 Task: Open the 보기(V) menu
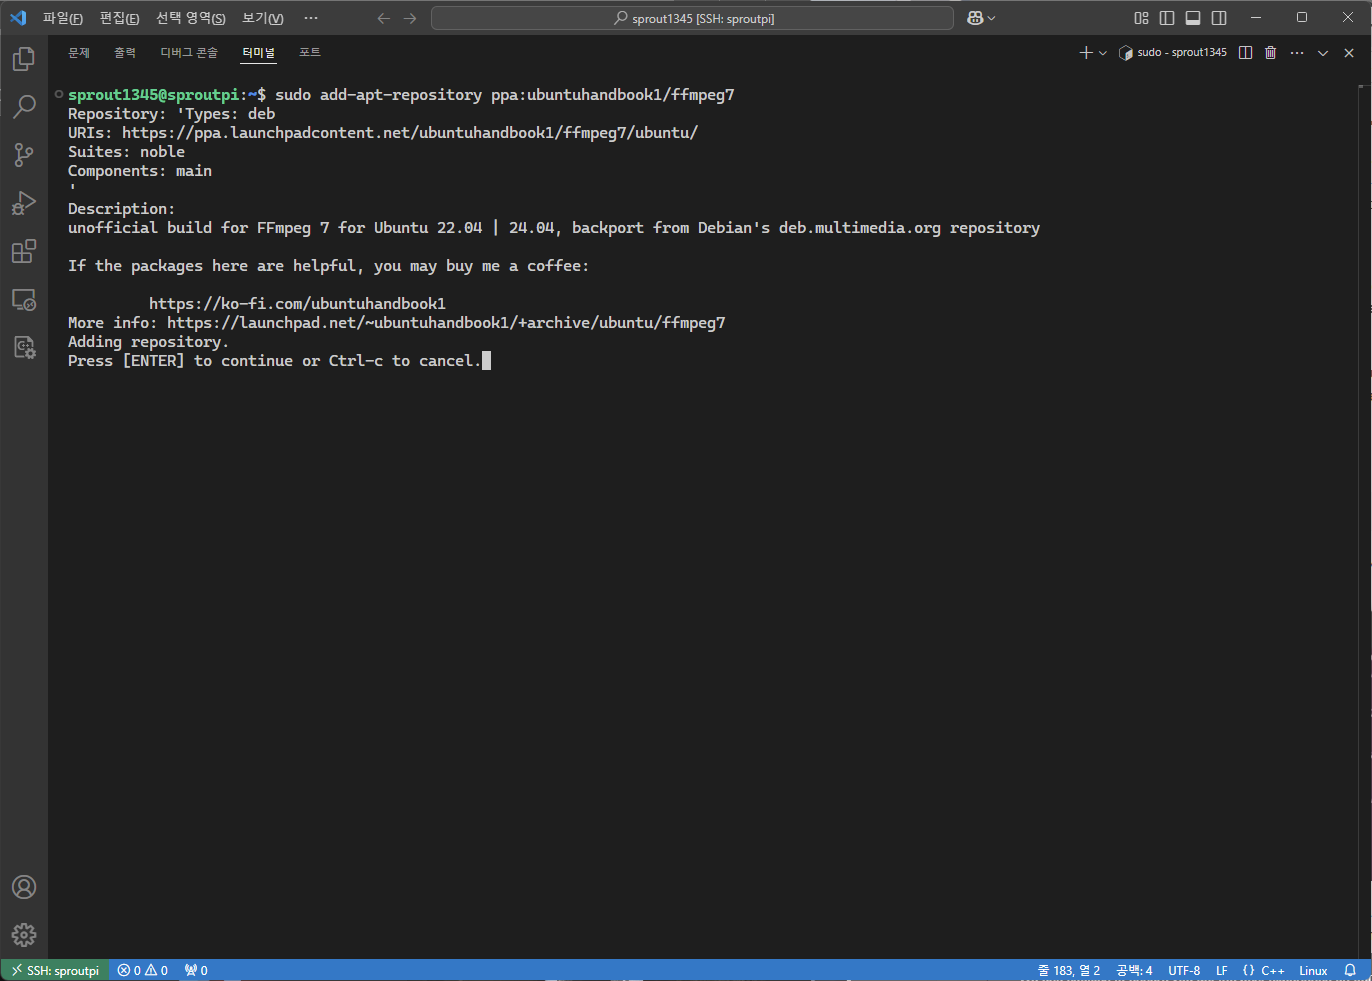(263, 18)
